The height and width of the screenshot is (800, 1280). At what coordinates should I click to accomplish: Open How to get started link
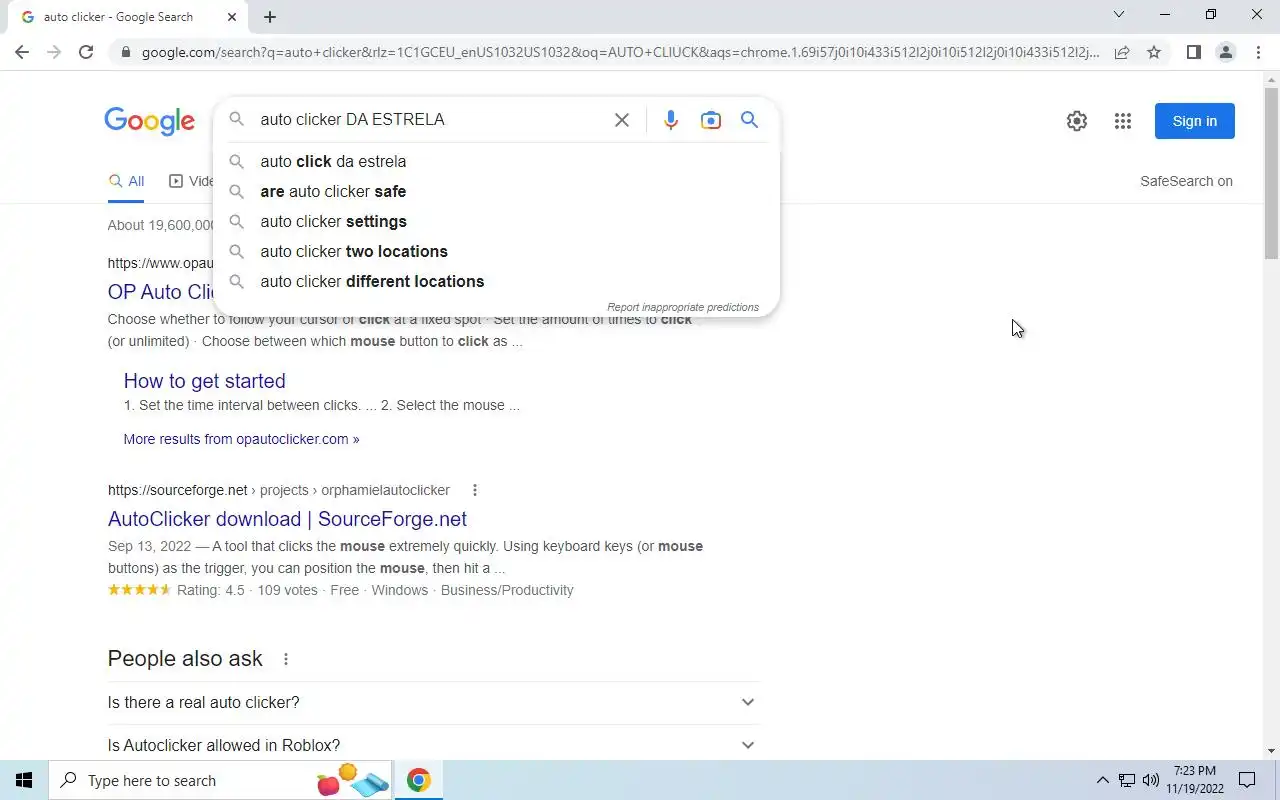tap(205, 381)
